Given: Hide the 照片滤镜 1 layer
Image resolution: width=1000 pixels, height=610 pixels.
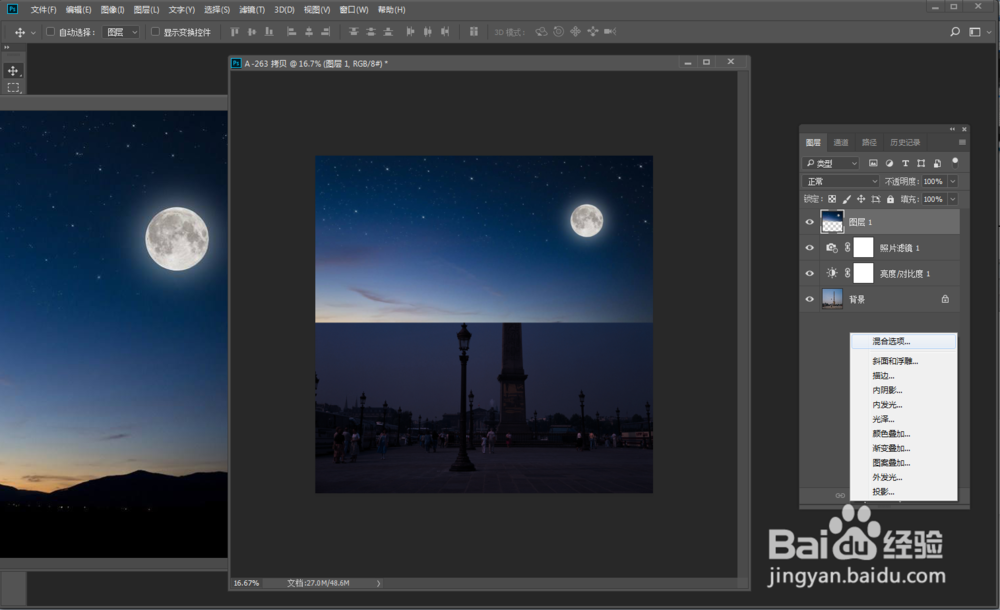Looking at the screenshot, I should (x=810, y=247).
